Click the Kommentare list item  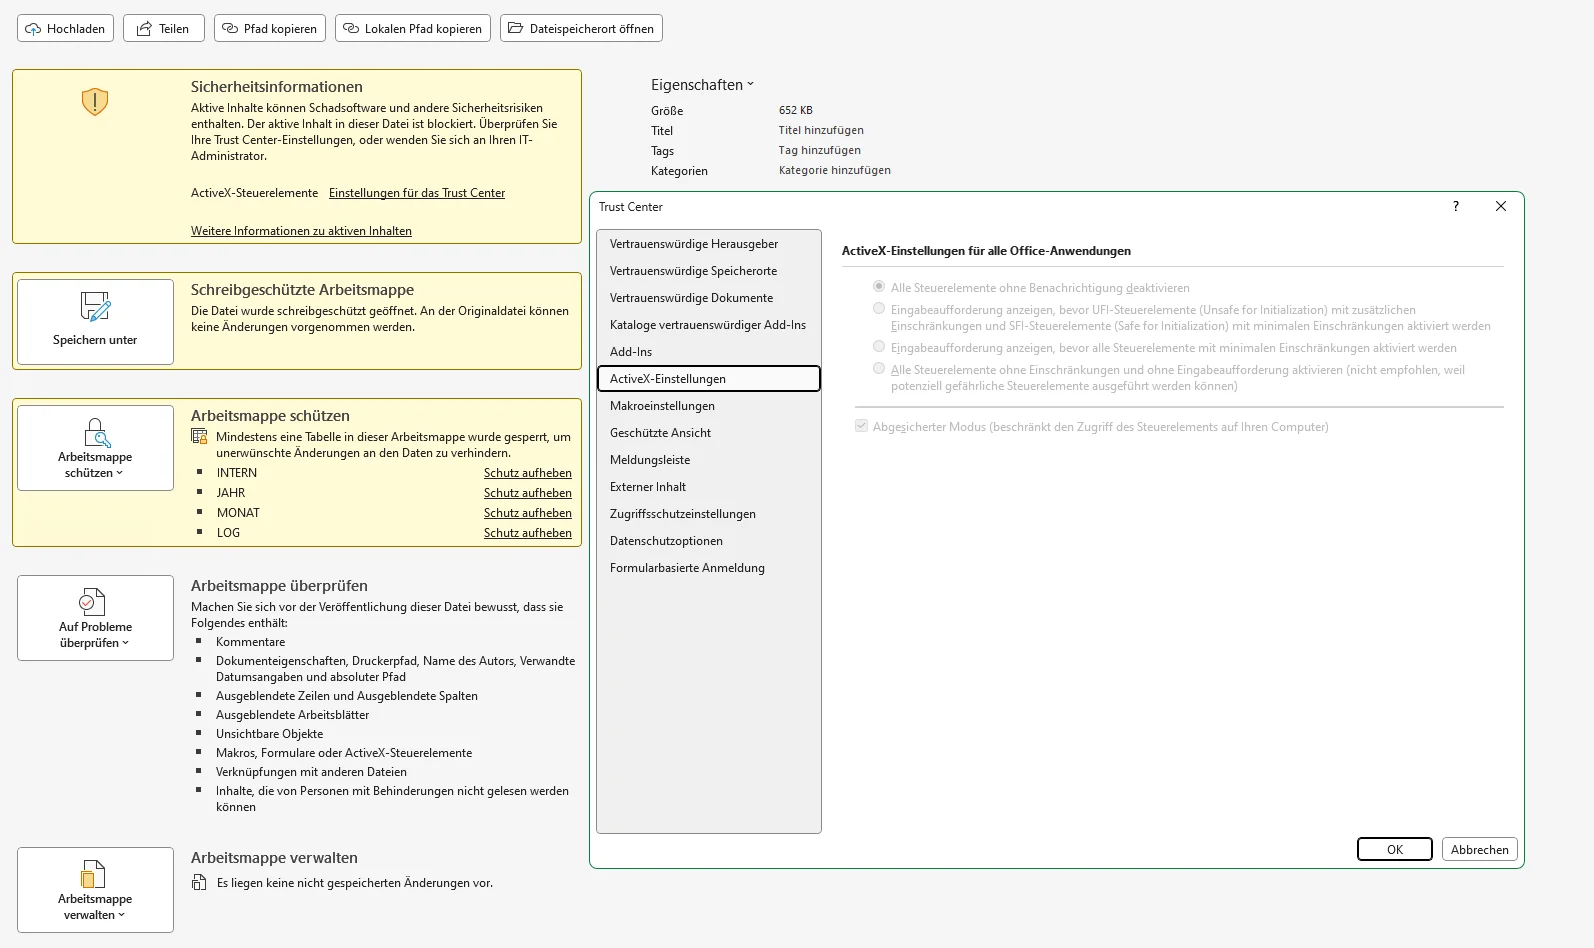(250, 642)
